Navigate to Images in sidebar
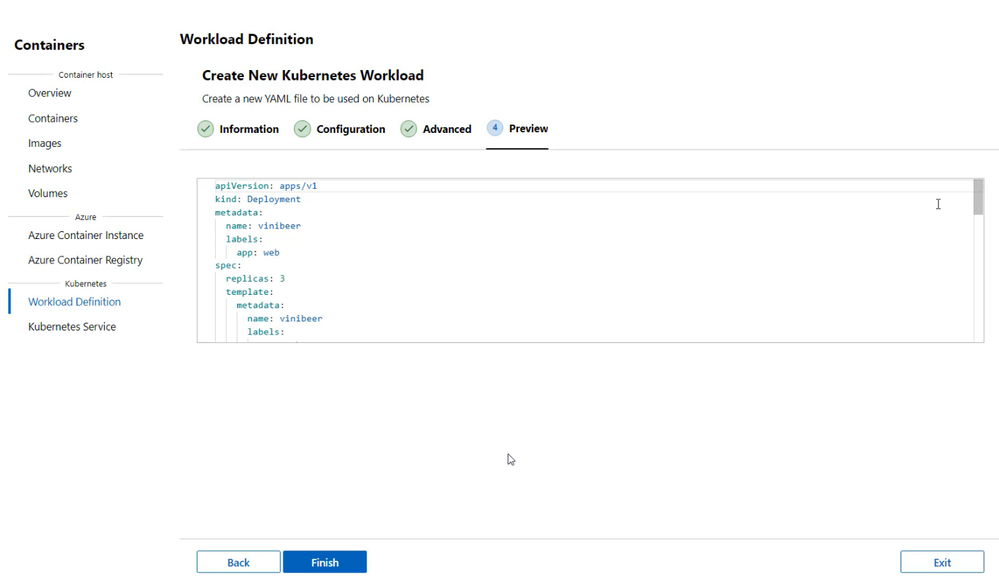Image resolution: width=999 pixels, height=582 pixels. click(45, 143)
